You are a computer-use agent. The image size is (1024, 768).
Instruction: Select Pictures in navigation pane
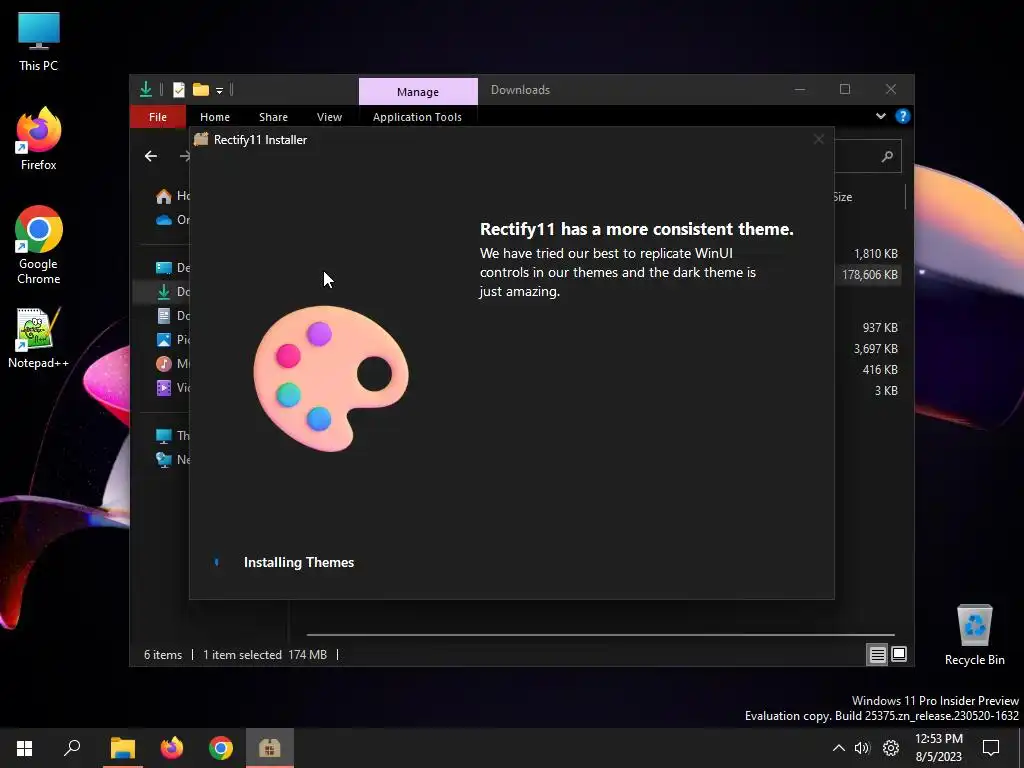click(172, 340)
